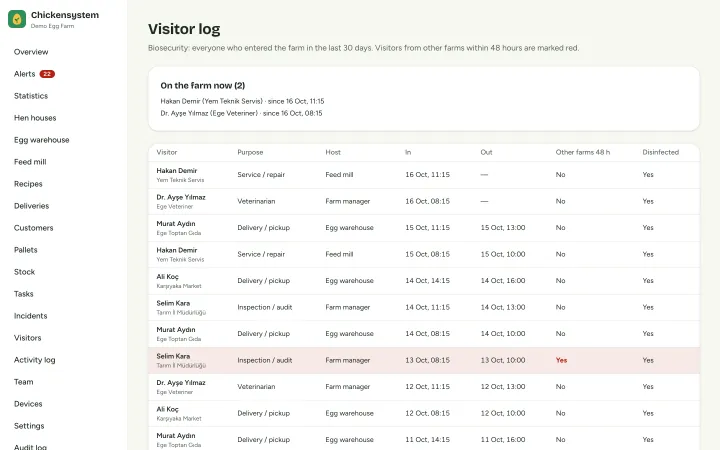The height and width of the screenshot is (450, 720).
Task: Open Settings in the sidebar
Action: (x=29, y=427)
